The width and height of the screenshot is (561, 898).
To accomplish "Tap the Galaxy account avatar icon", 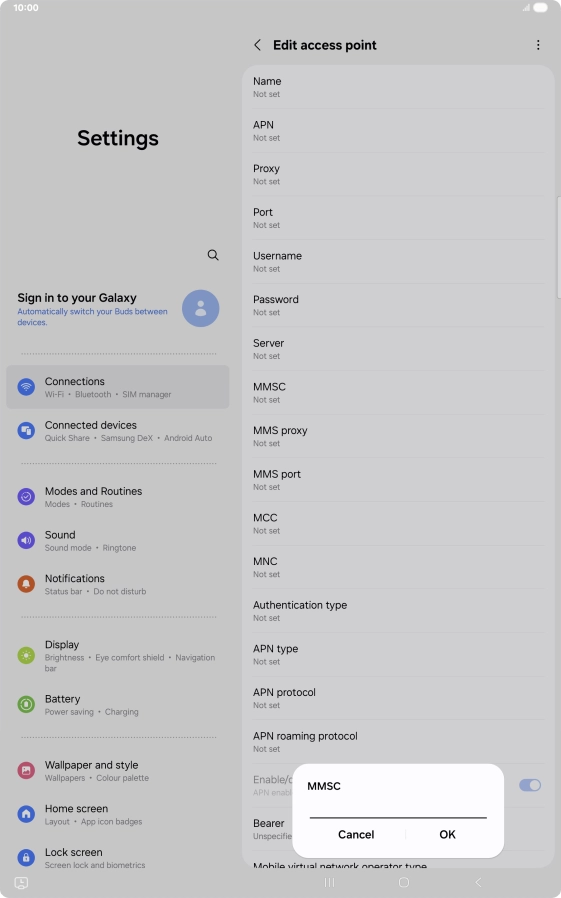I will point(200,308).
